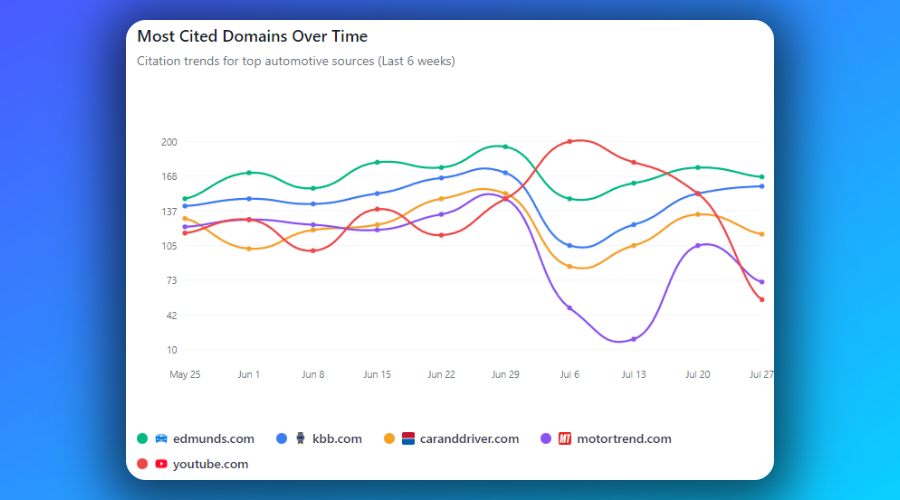This screenshot has height=500, width=900.
Task: Select the youtube.com peak point at Jul 6
Action: coord(569,141)
